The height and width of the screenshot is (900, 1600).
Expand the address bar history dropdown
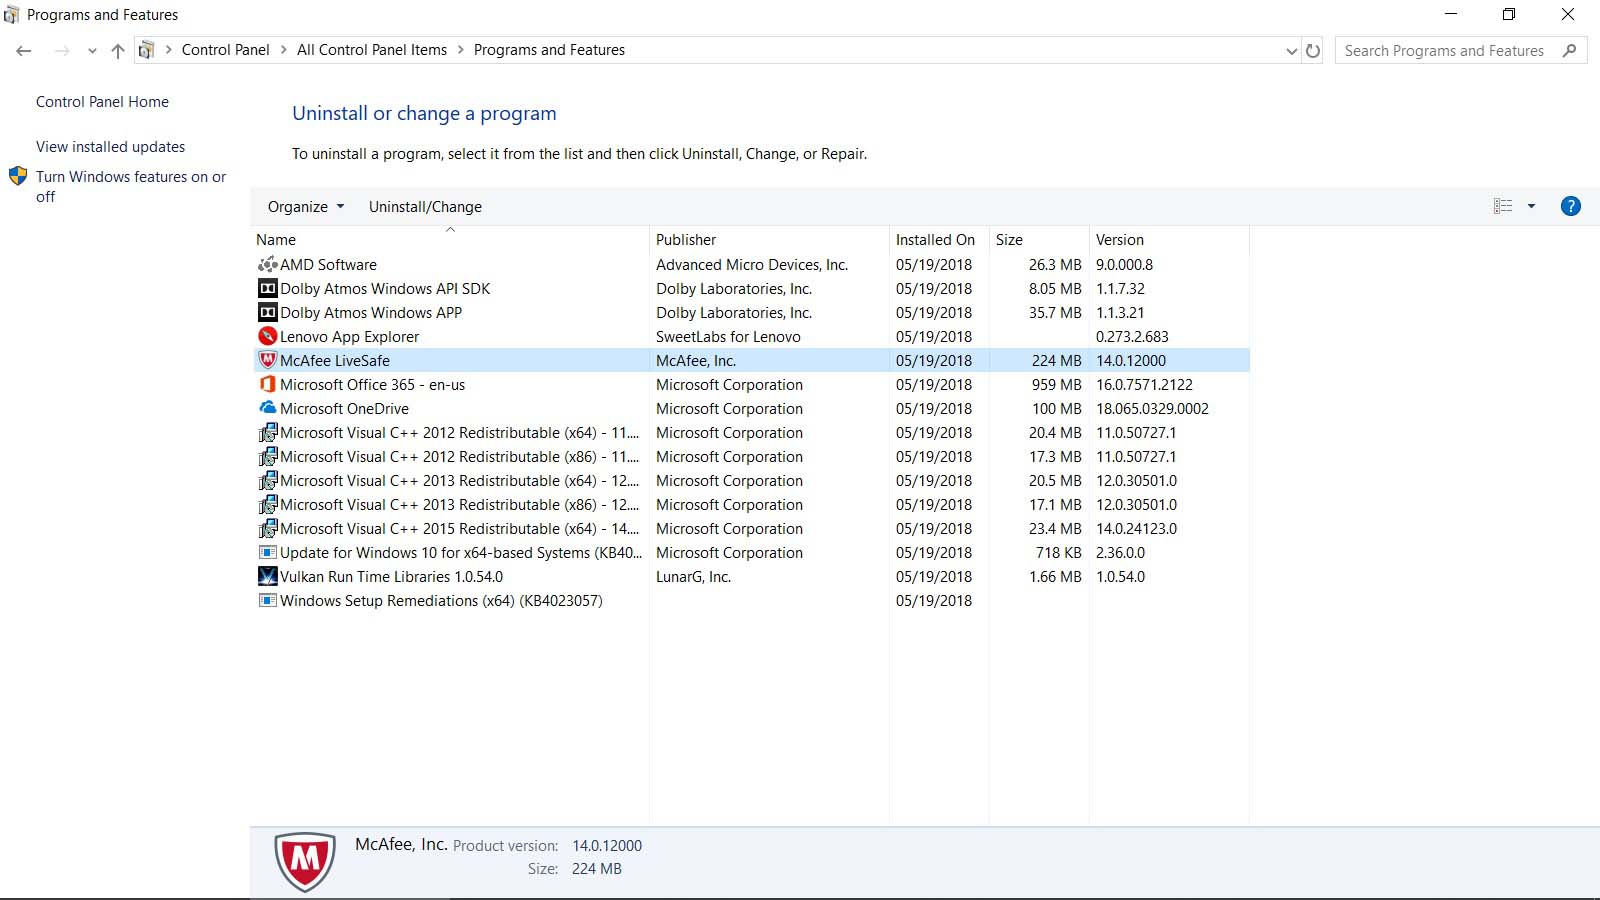tap(1291, 51)
